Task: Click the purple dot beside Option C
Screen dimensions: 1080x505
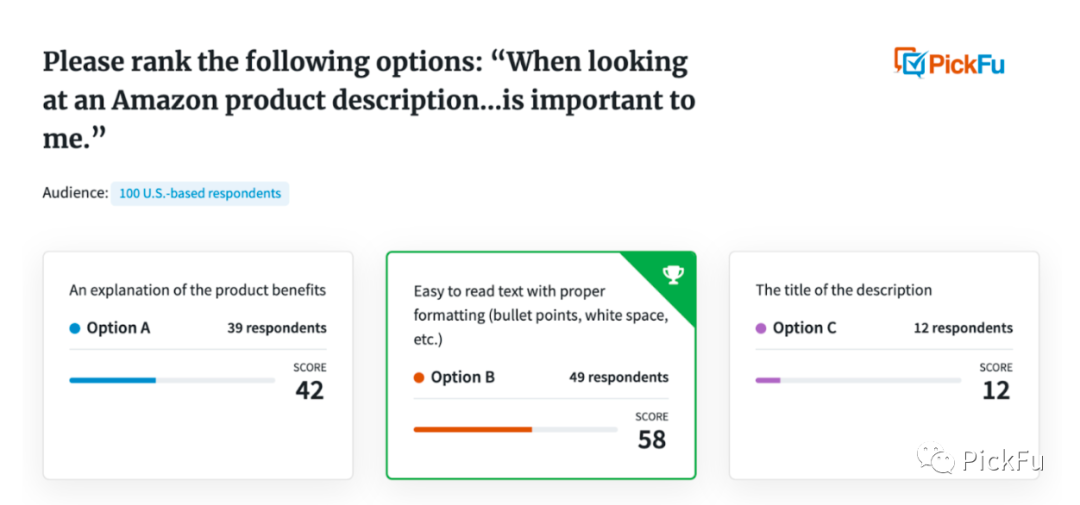Action: [x=761, y=328]
